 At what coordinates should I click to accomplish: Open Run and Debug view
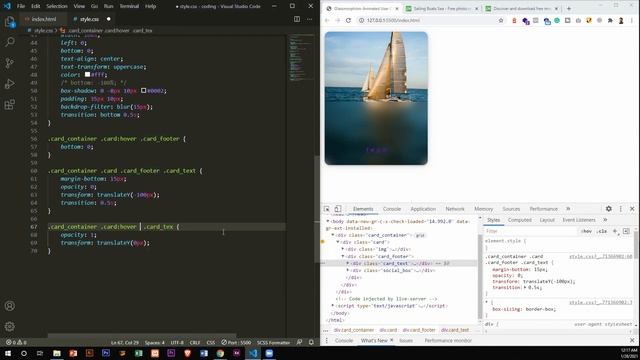tap(9, 84)
